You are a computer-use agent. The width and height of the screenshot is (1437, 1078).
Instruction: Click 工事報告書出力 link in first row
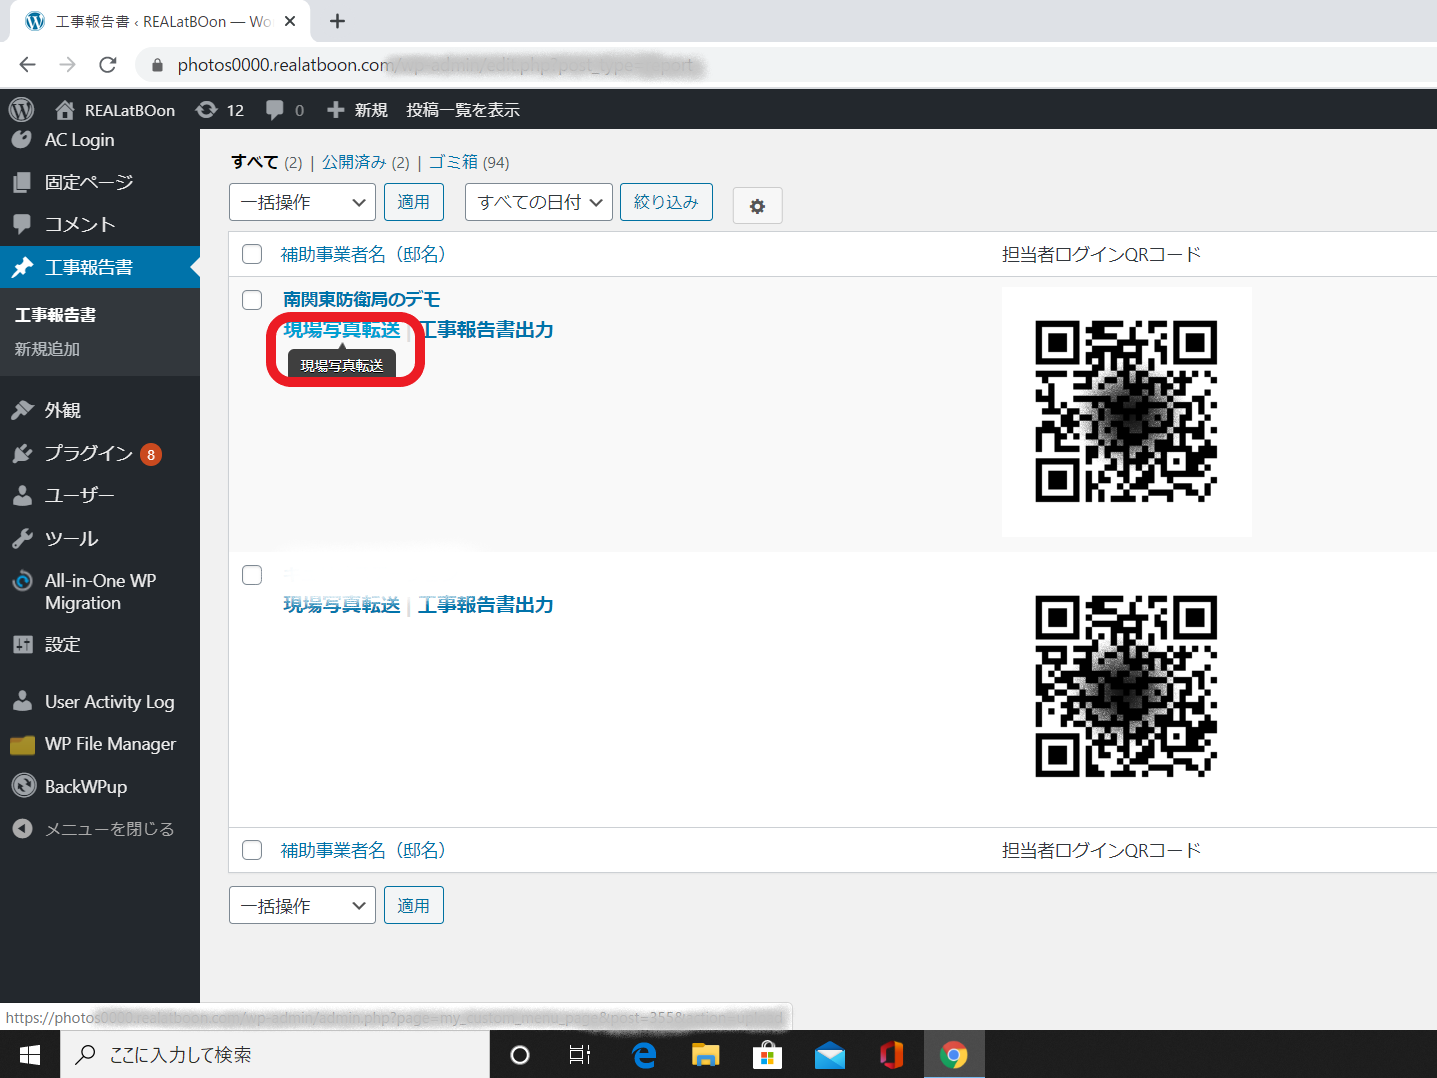[x=486, y=330]
